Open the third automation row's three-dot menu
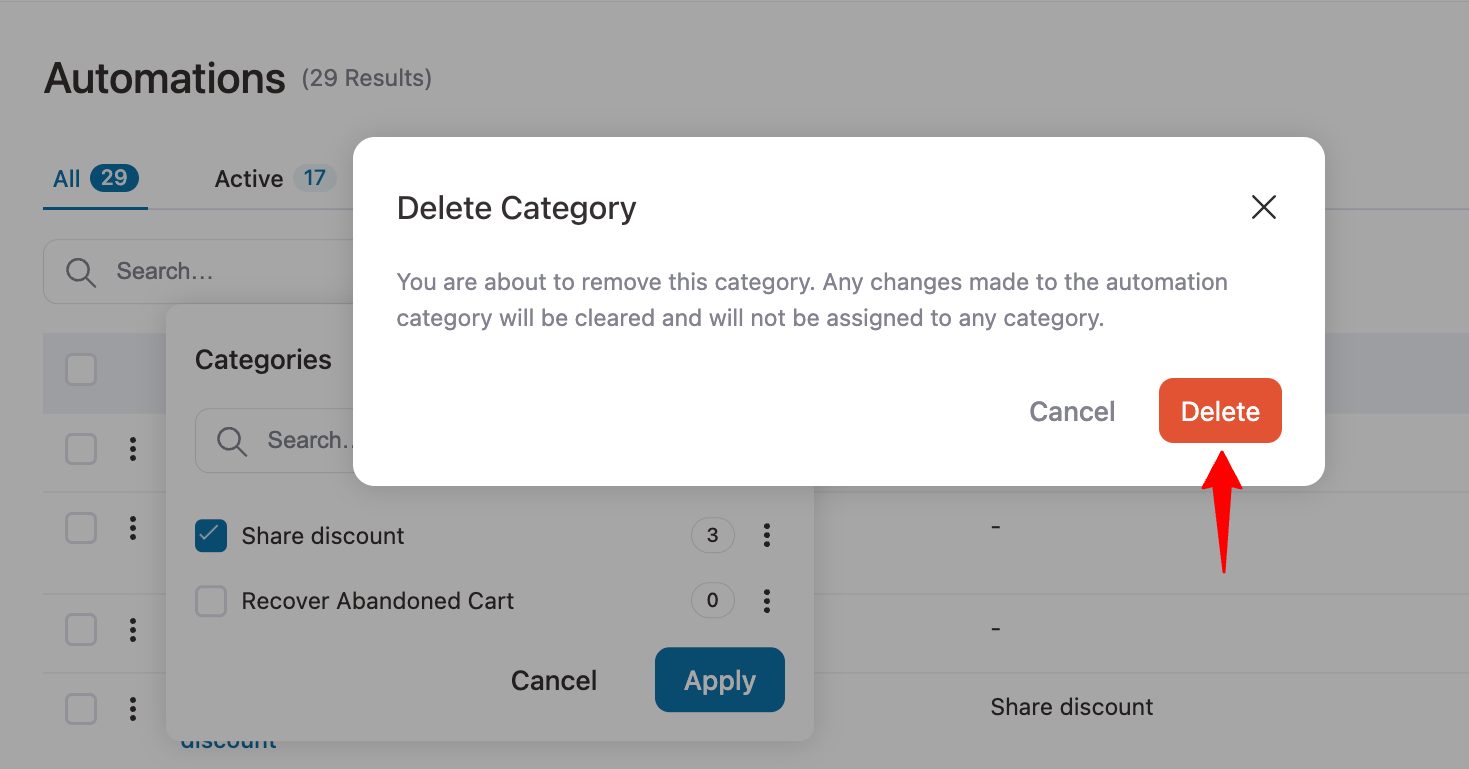 pos(133,630)
